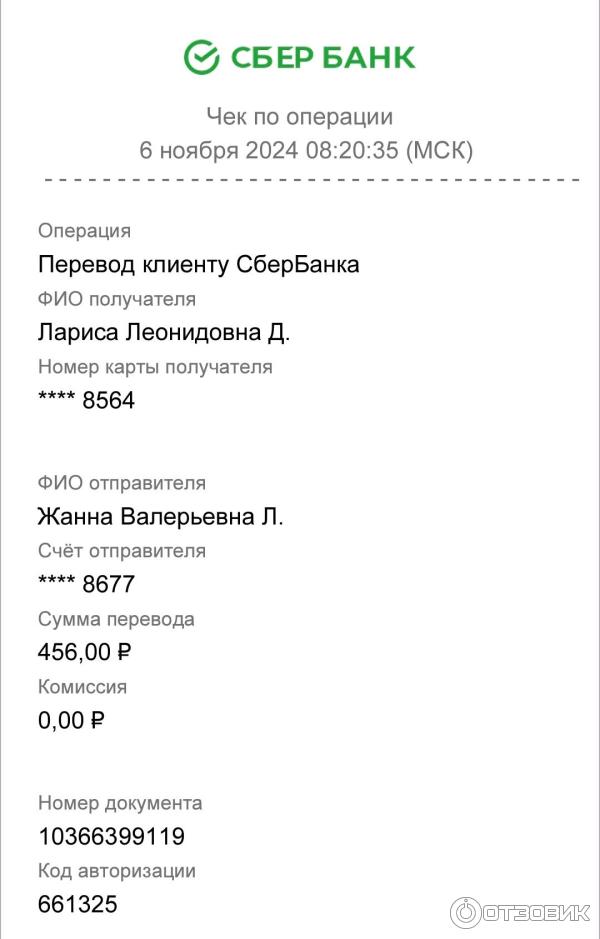The image size is (600, 939).
Task: Select the transfer amount 456,00 ₽
Action: [85, 653]
